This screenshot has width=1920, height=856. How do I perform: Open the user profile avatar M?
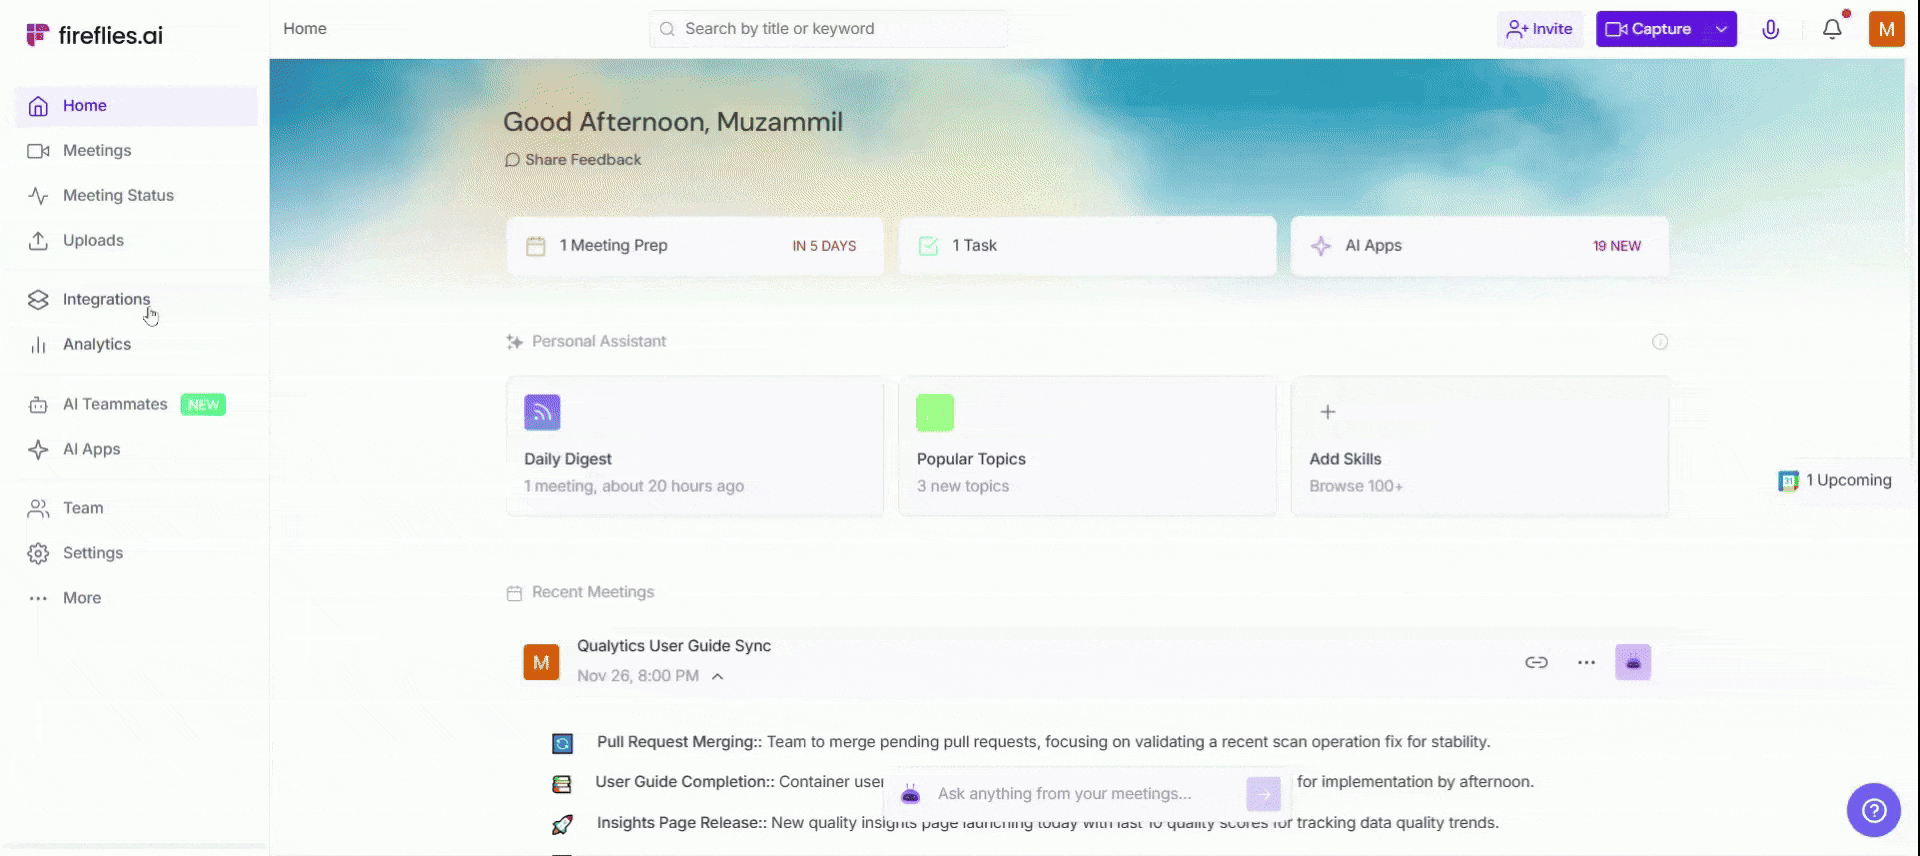coord(1886,29)
